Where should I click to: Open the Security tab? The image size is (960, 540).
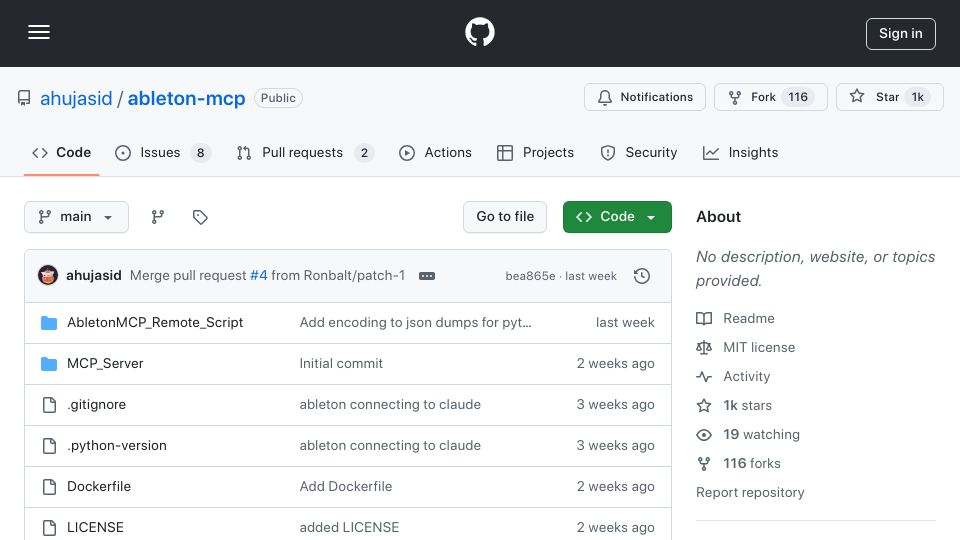(x=639, y=152)
